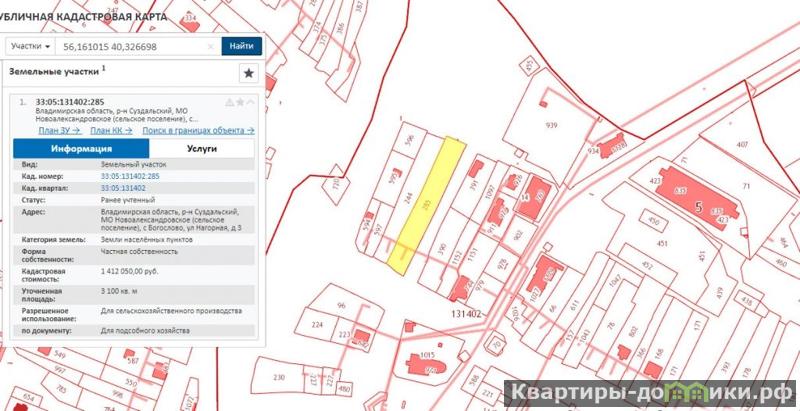Open the План КК link

(111, 131)
